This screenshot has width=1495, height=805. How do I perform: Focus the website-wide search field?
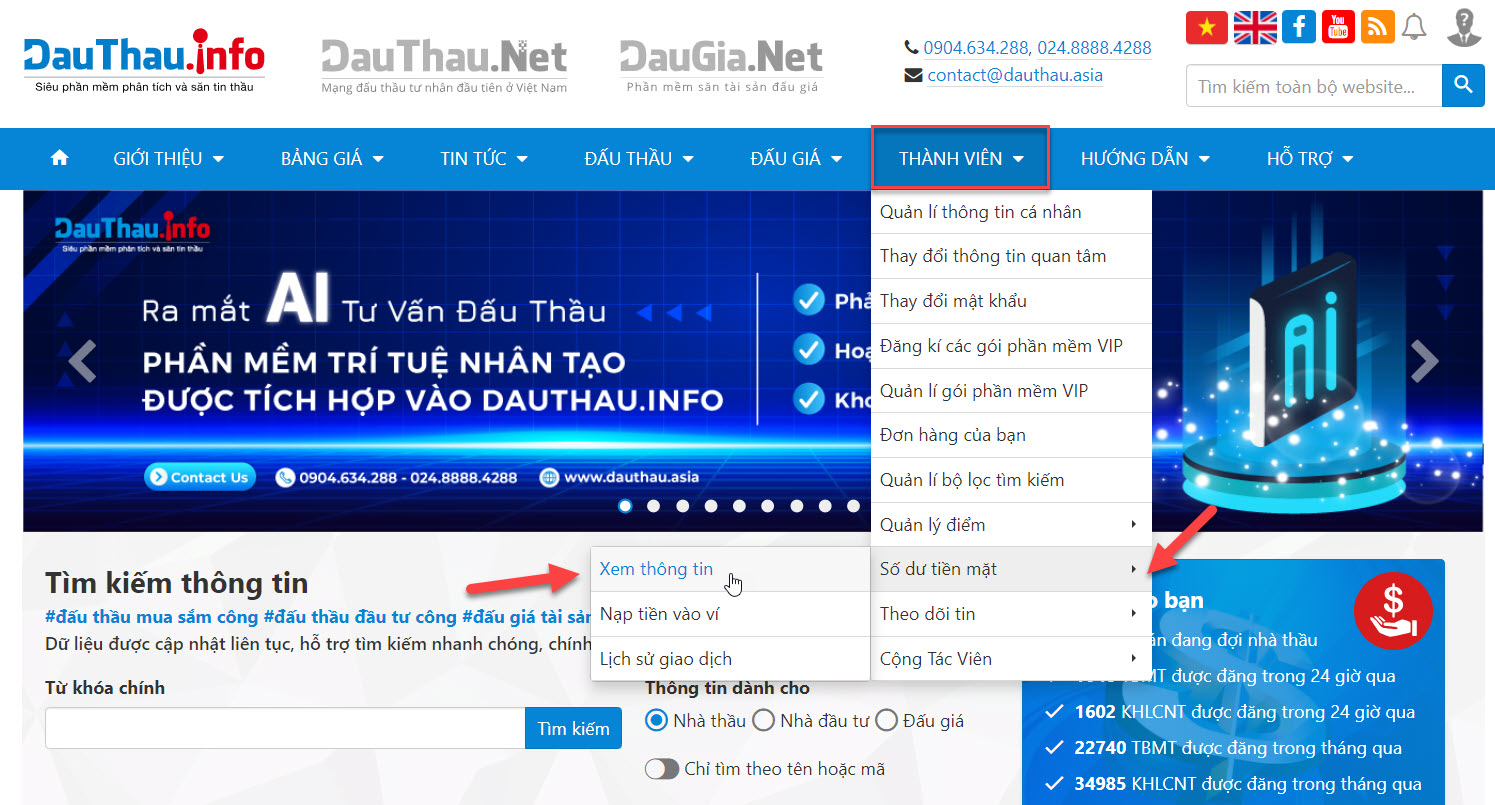(1314, 86)
